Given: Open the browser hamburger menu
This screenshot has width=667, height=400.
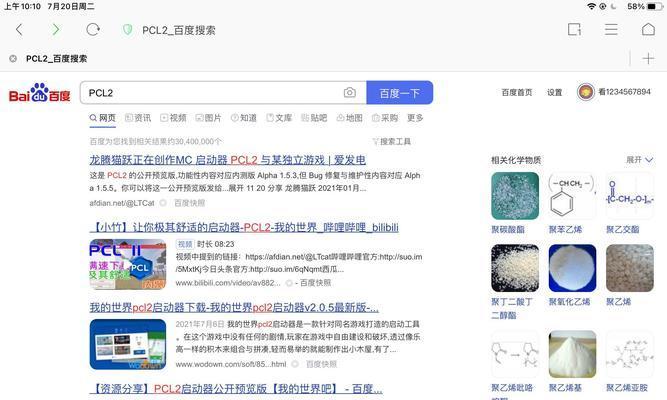Looking at the screenshot, I should [611, 29].
